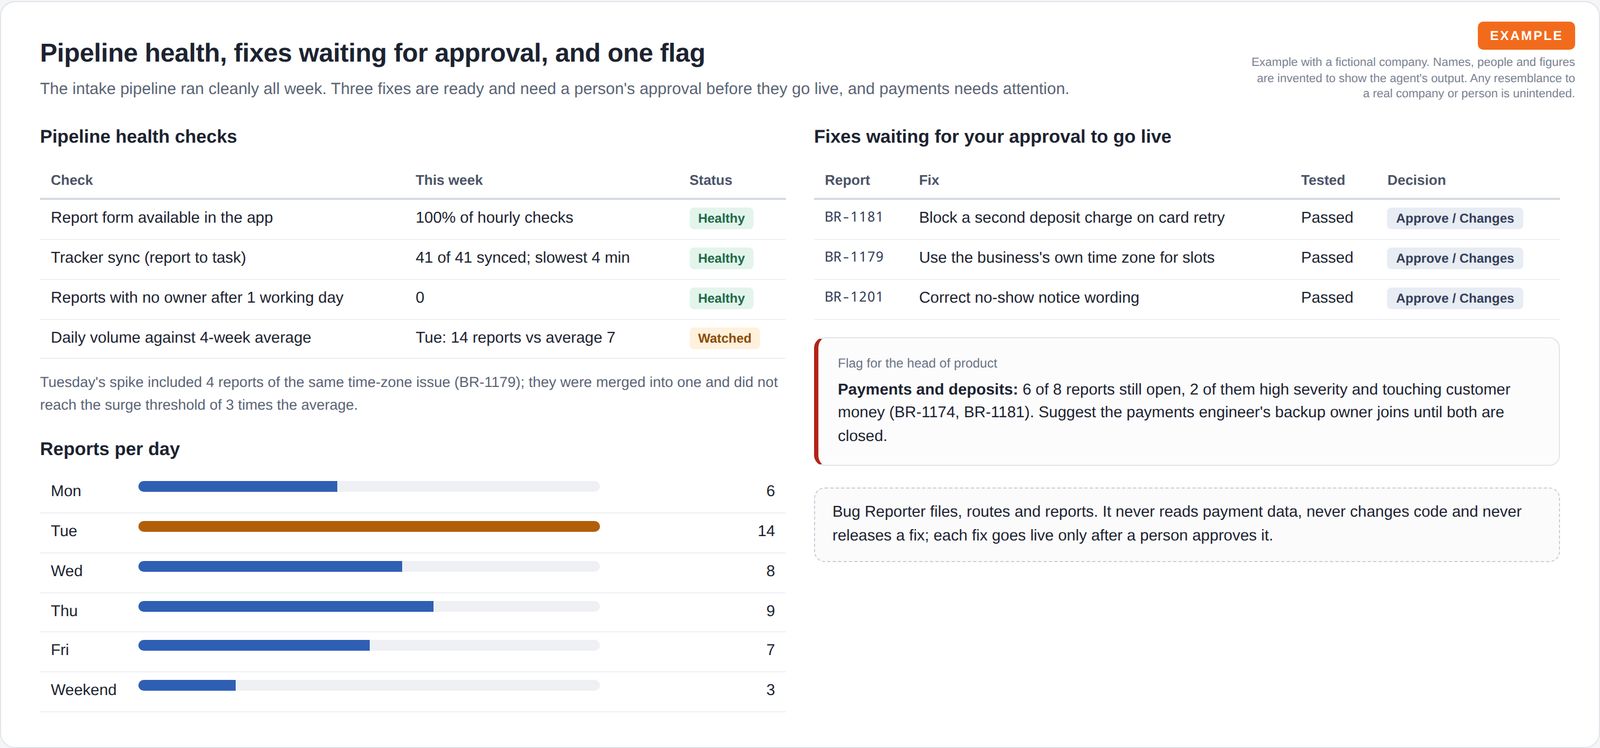Click Approve / Changes for BR-1201
The image size is (1600, 748).
(x=1454, y=298)
